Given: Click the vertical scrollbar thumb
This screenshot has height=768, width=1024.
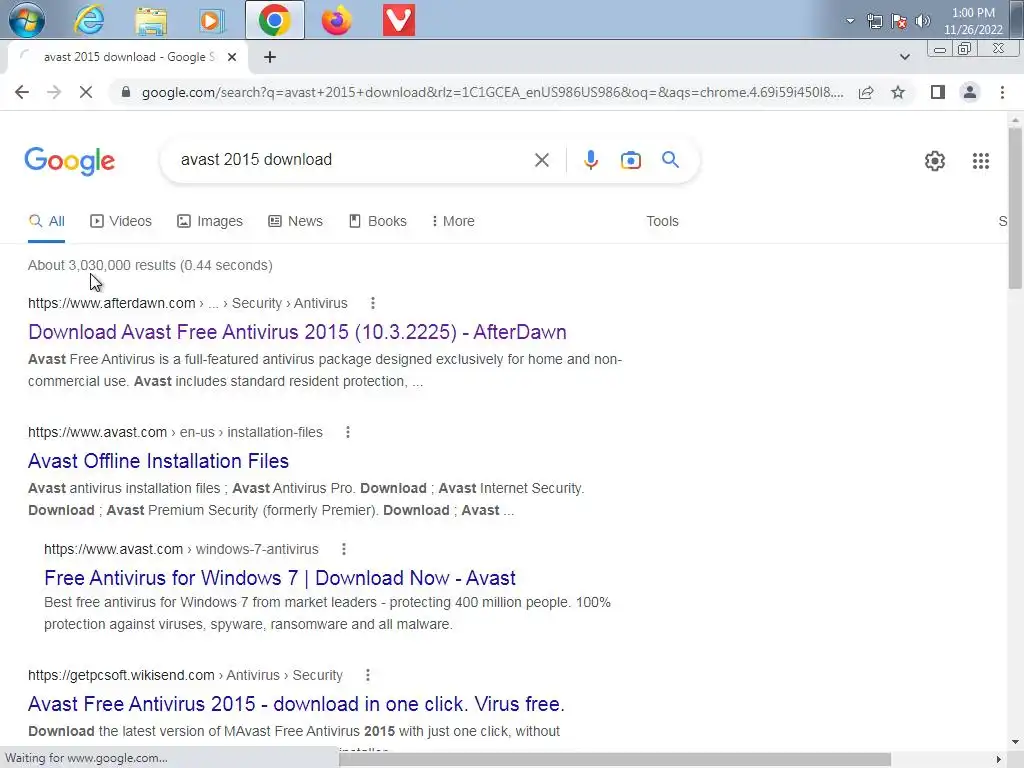Looking at the screenshot, I should [x=1015, y=208].
